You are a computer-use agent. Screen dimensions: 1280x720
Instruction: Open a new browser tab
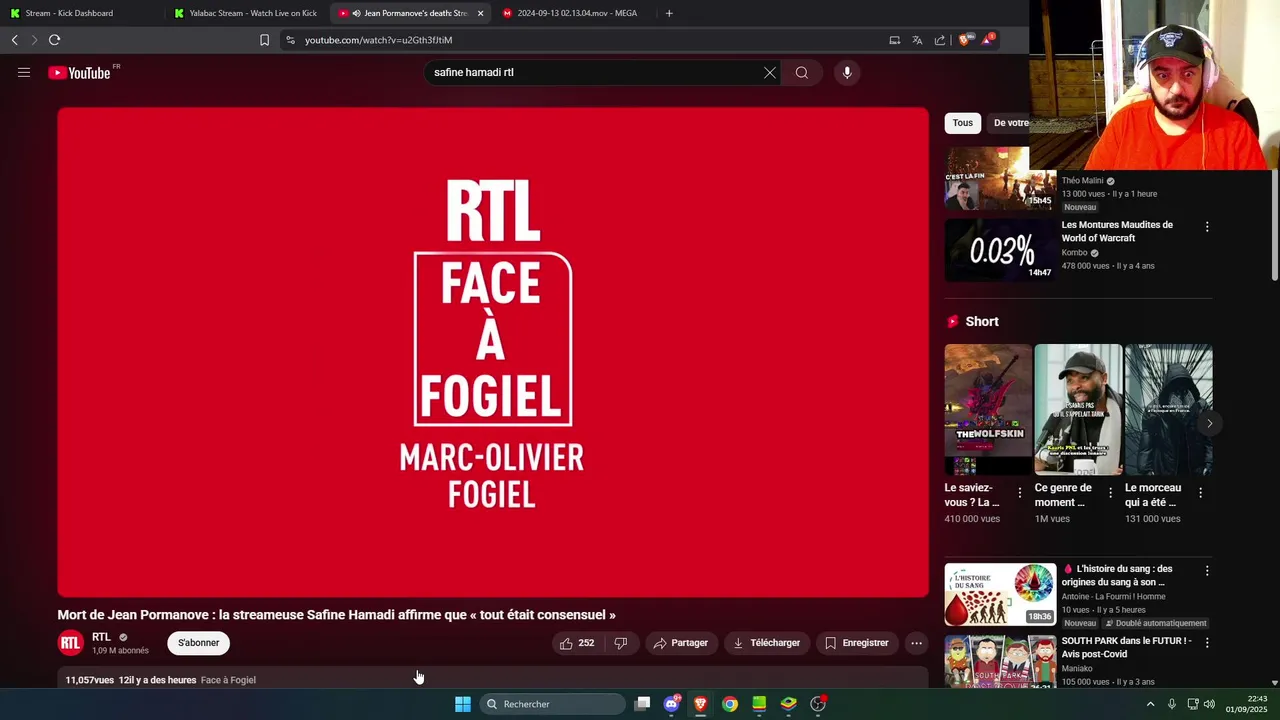click(669, 13)
